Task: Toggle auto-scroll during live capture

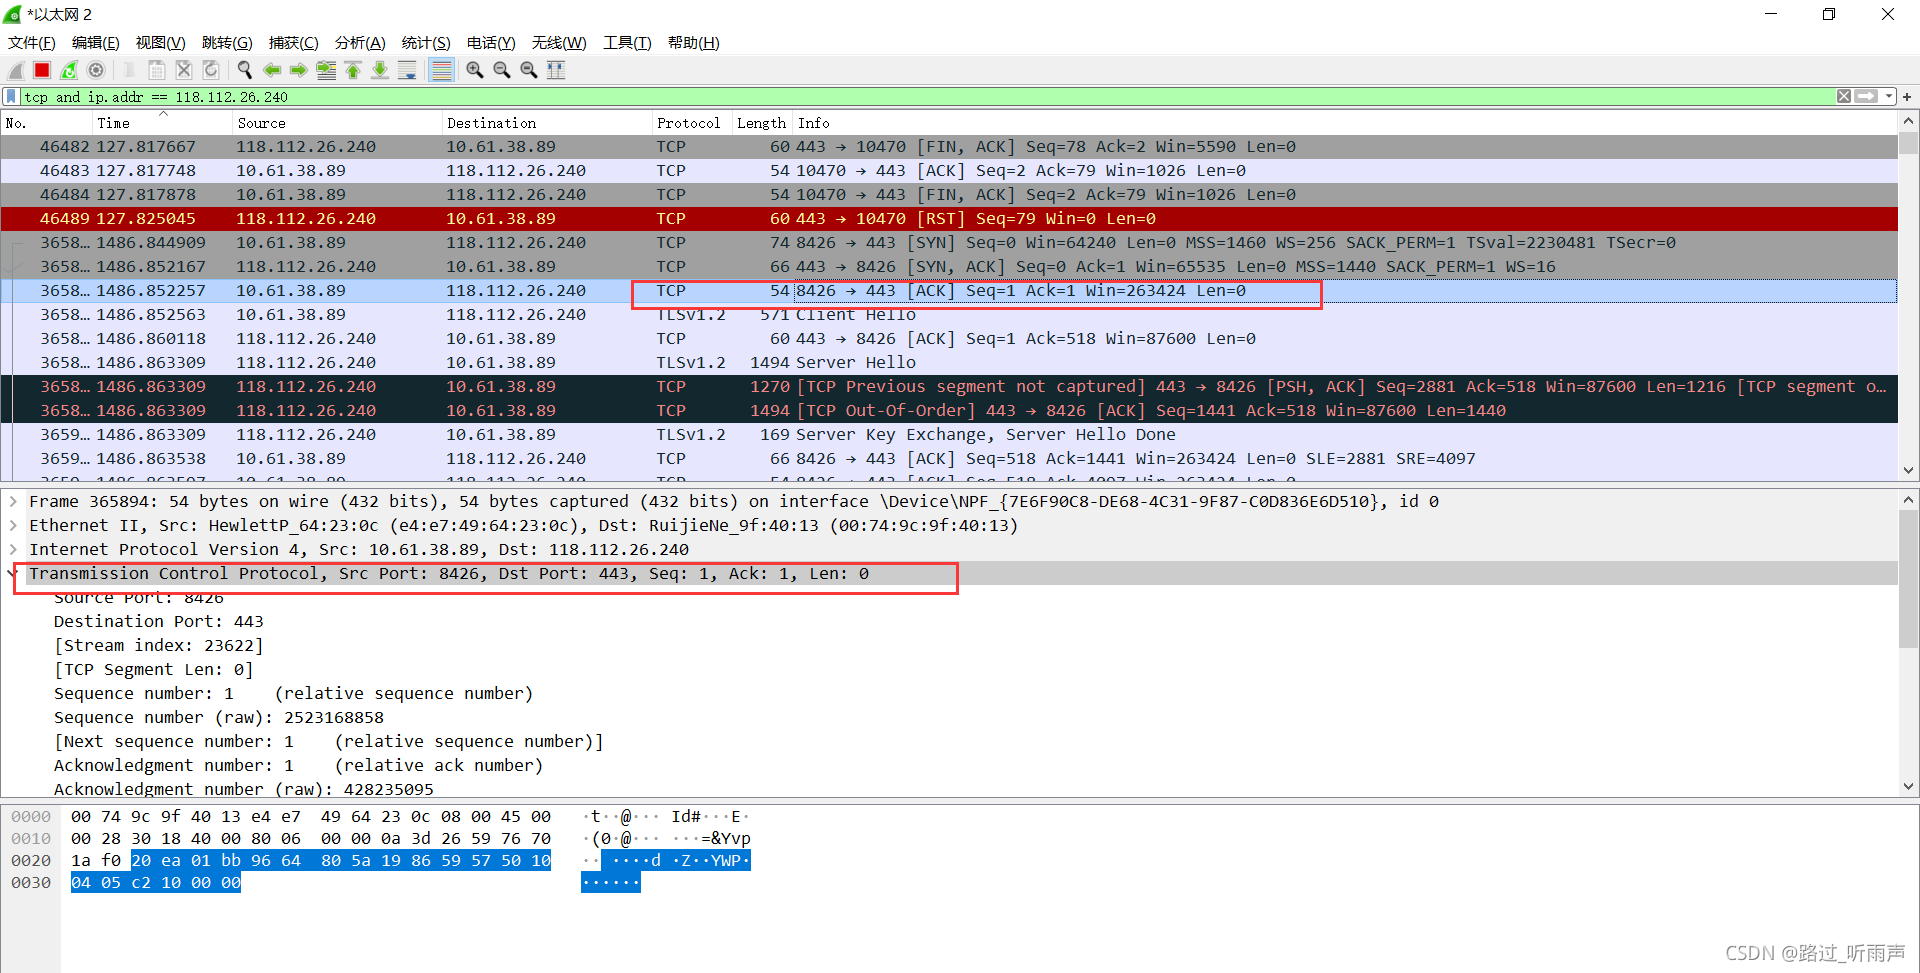Action: click(407, 70)
